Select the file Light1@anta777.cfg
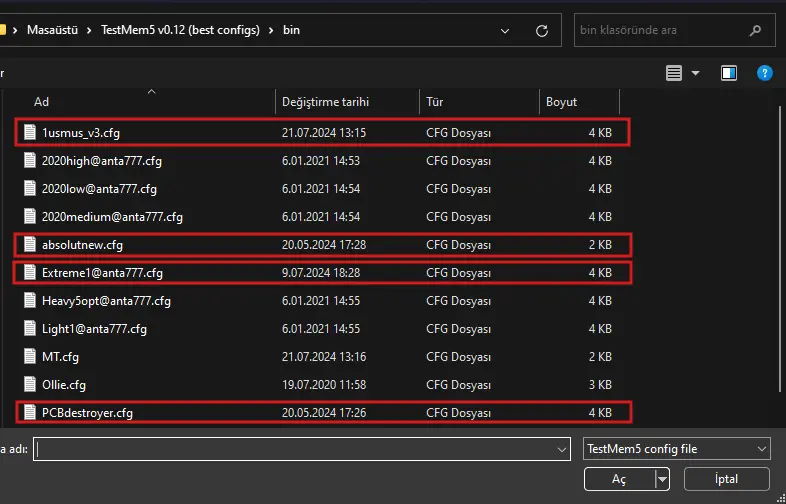The width and height of the screenshot is (786, 504). click(x=94, y=329)
